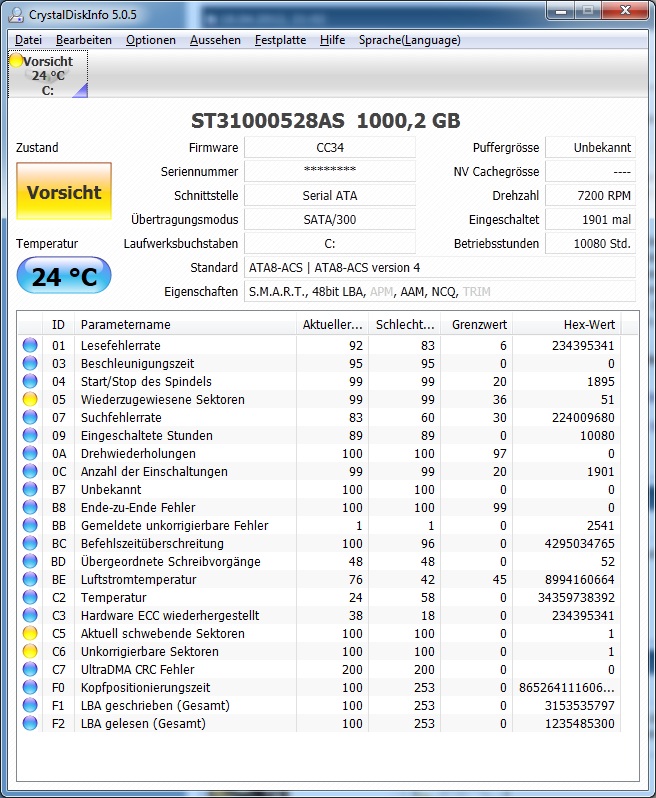Click the Schlecht... column header
Image resolution: width=656 pixels, height=798 pixels.
coord(405,324)
